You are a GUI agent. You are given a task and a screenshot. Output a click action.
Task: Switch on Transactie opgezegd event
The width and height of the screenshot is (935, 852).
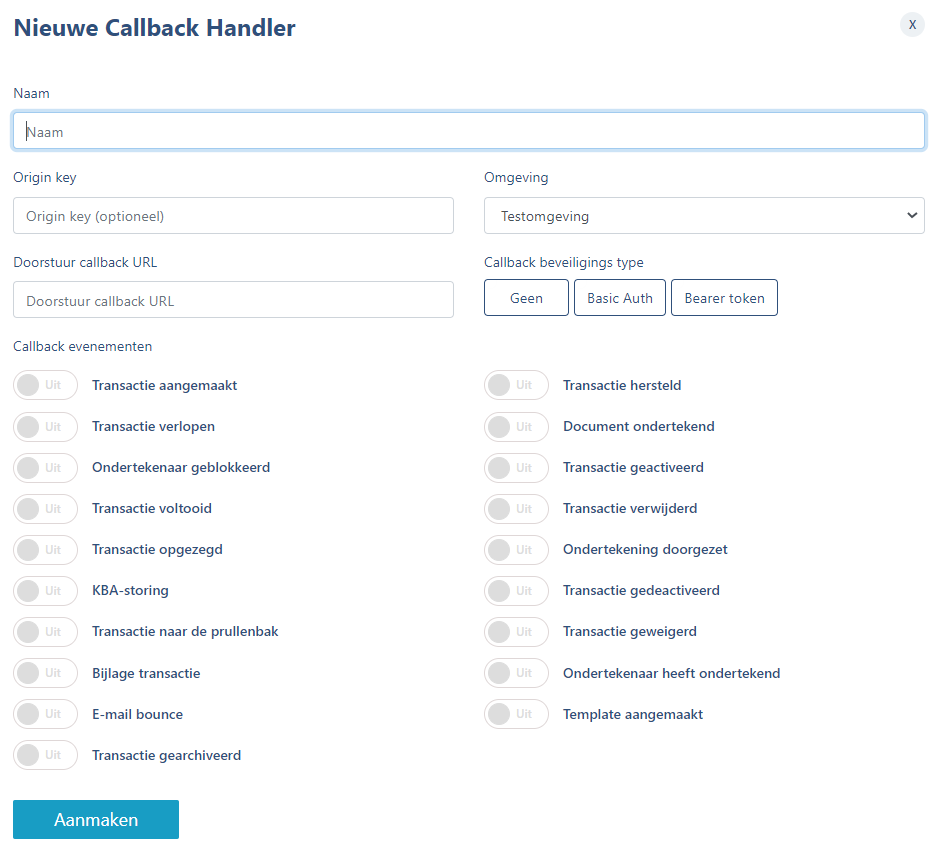tap(45, 550)
